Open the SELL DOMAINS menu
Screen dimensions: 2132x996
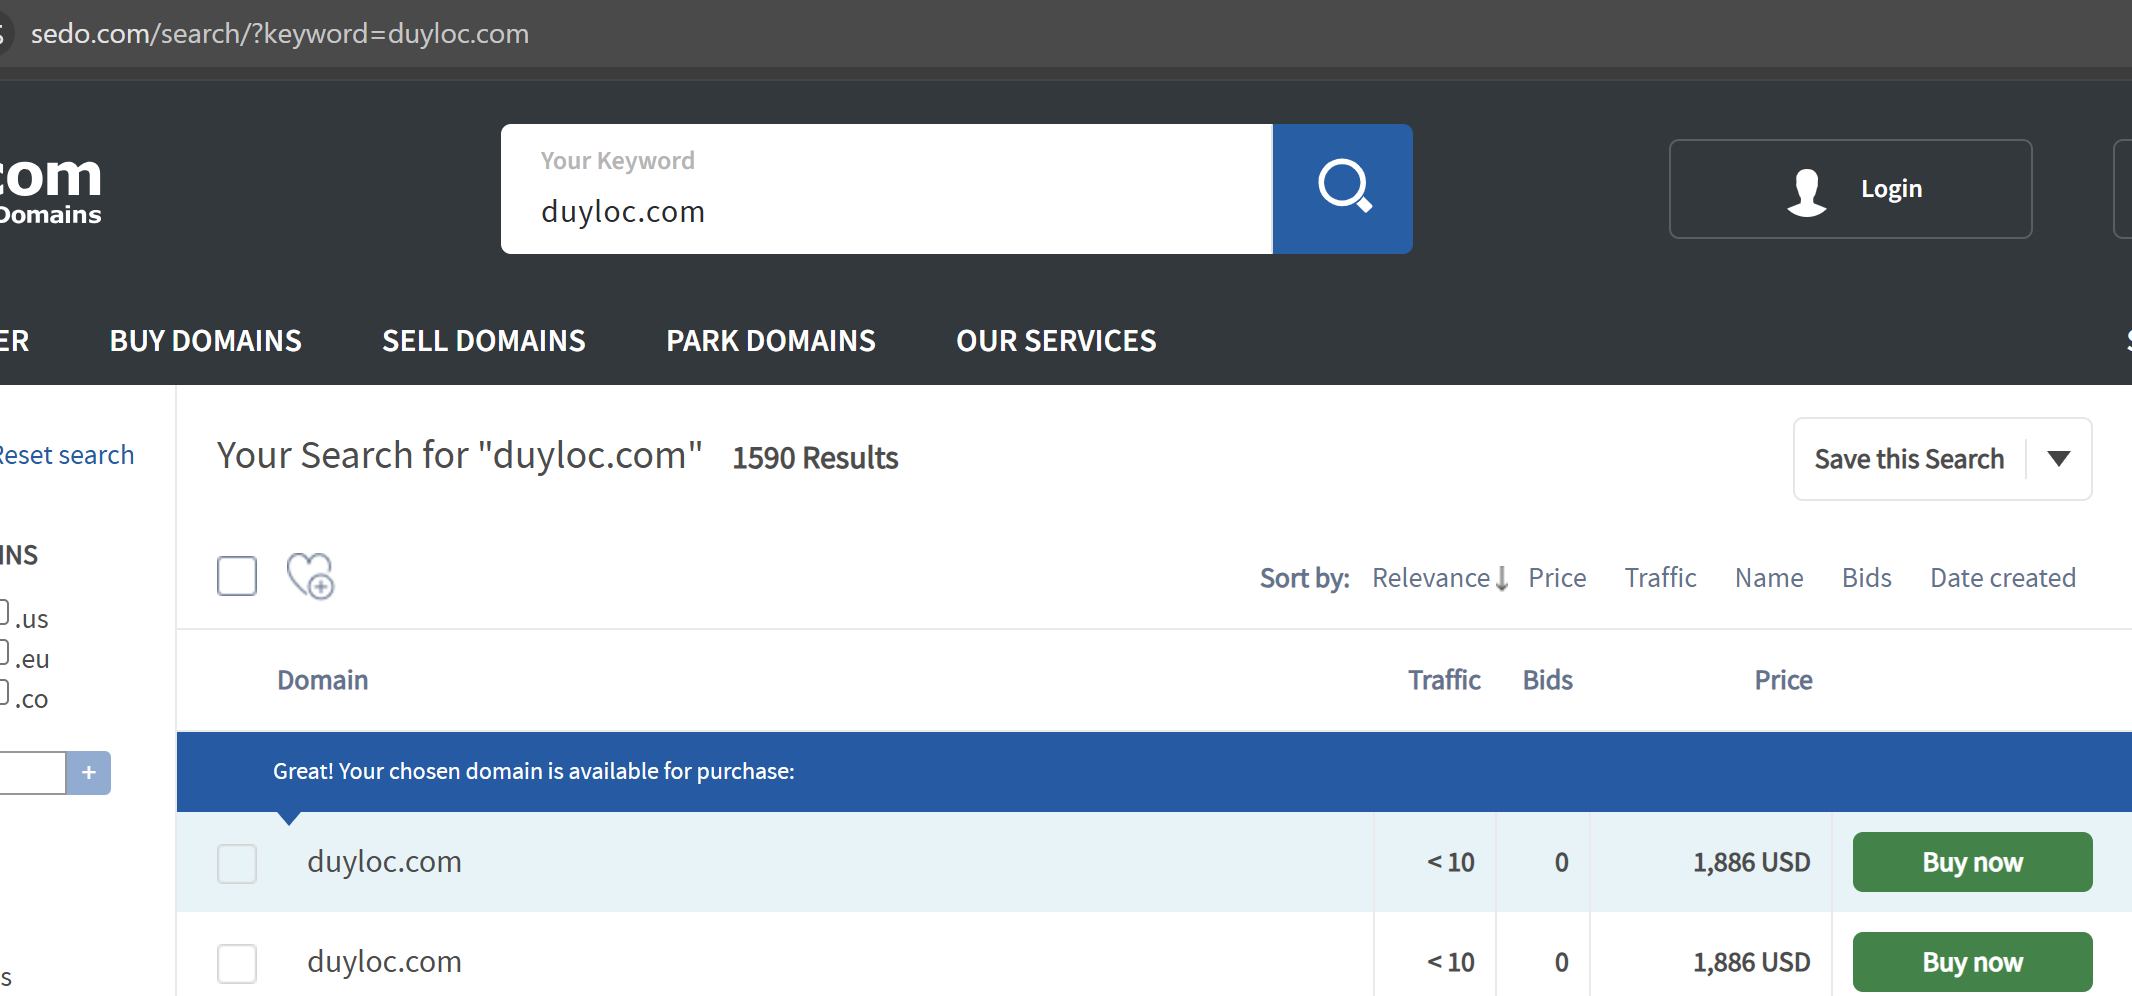(x=484, y=341)
